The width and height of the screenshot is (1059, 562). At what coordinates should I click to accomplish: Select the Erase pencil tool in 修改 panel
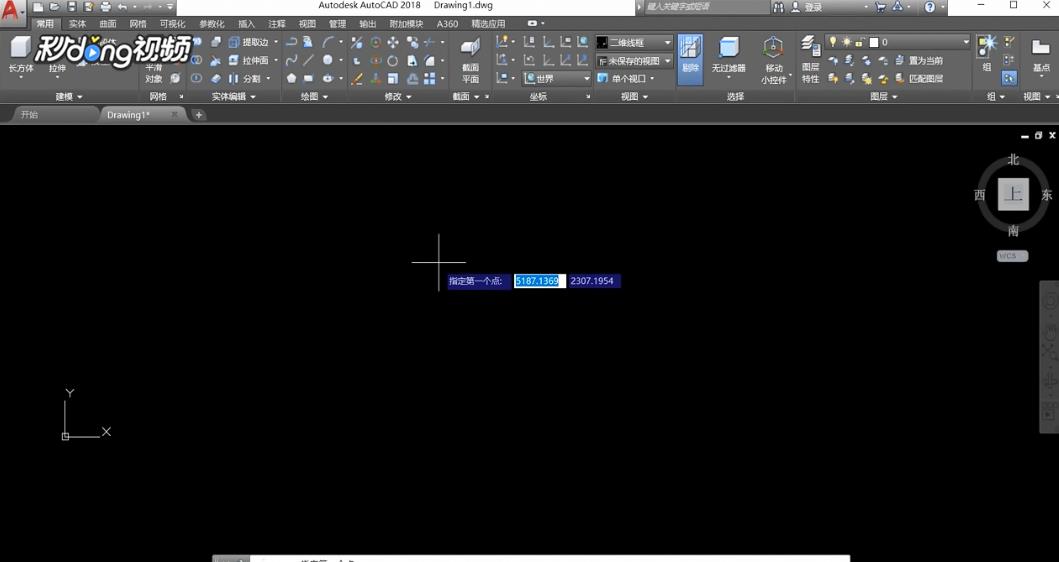[357, 78]
